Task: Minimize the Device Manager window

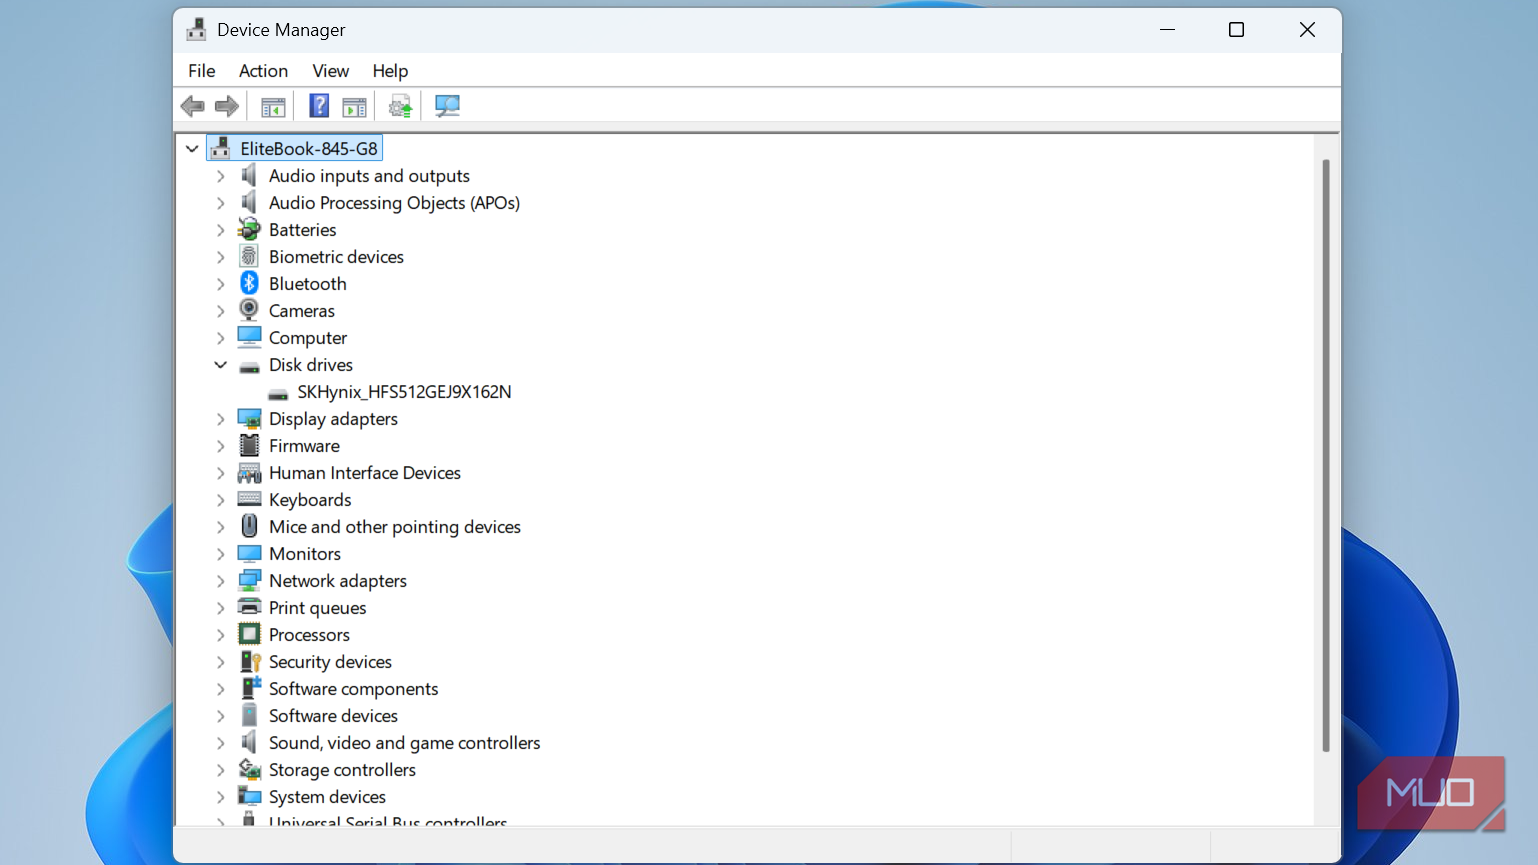Action: click(1167, 30)
